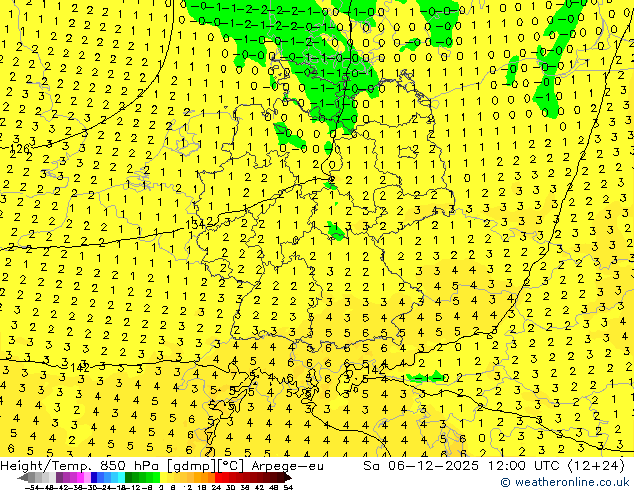Image resolution: width=634 pixels, height=490 pixels.
Task: Click the 54 legend scale value
Action: (x=288, y=488)
